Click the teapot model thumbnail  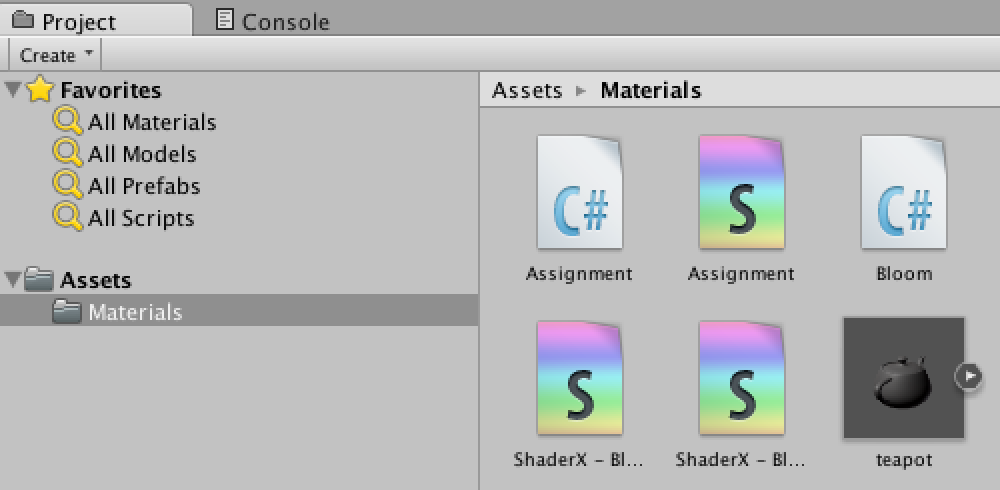(903, 378)
